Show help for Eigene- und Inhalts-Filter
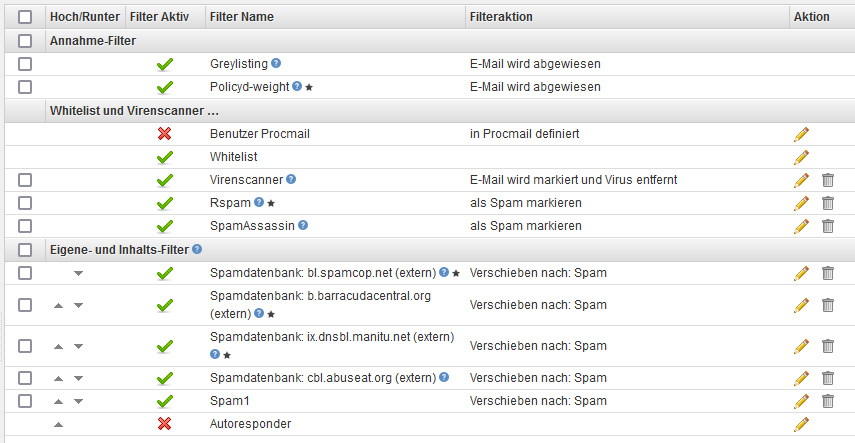This screenshot has width=855, height=443. click(x=197, y=249)
